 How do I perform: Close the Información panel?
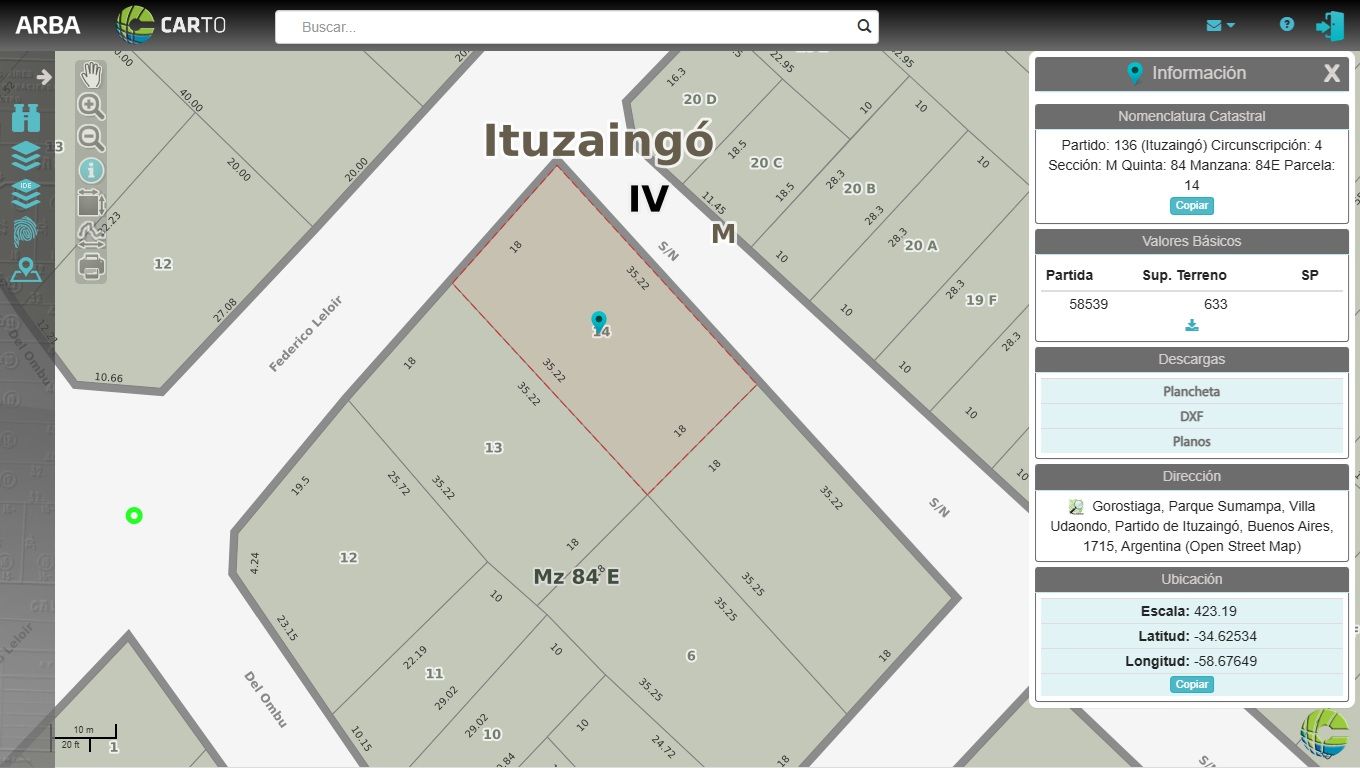(x=1331, y=73)
